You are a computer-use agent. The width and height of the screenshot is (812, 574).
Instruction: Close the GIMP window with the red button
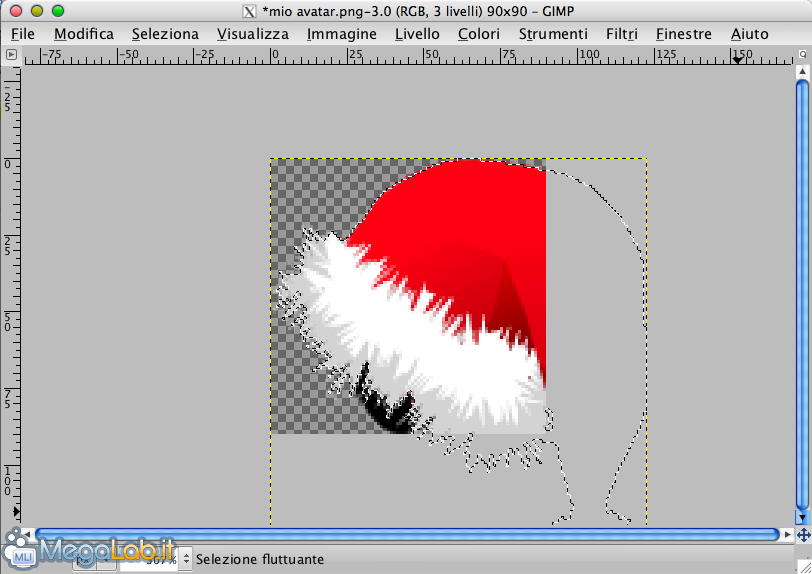[16, 10]
